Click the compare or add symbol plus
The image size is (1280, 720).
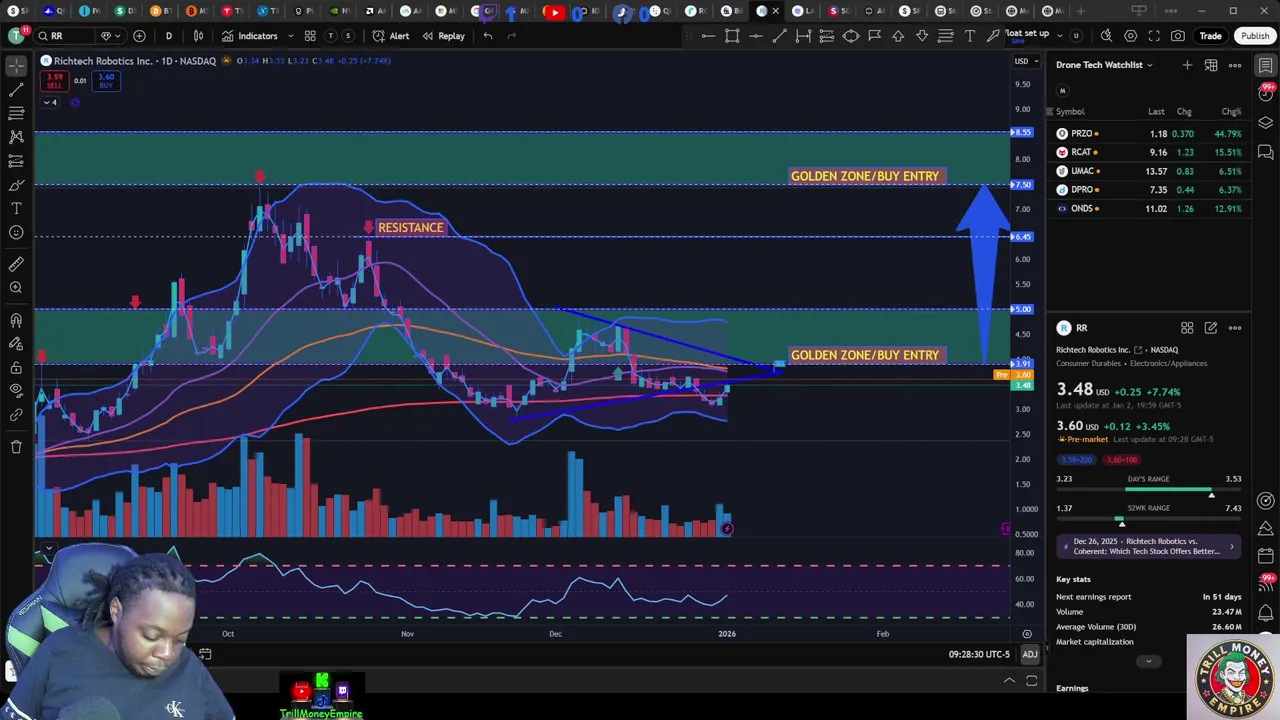coord(139,36)
